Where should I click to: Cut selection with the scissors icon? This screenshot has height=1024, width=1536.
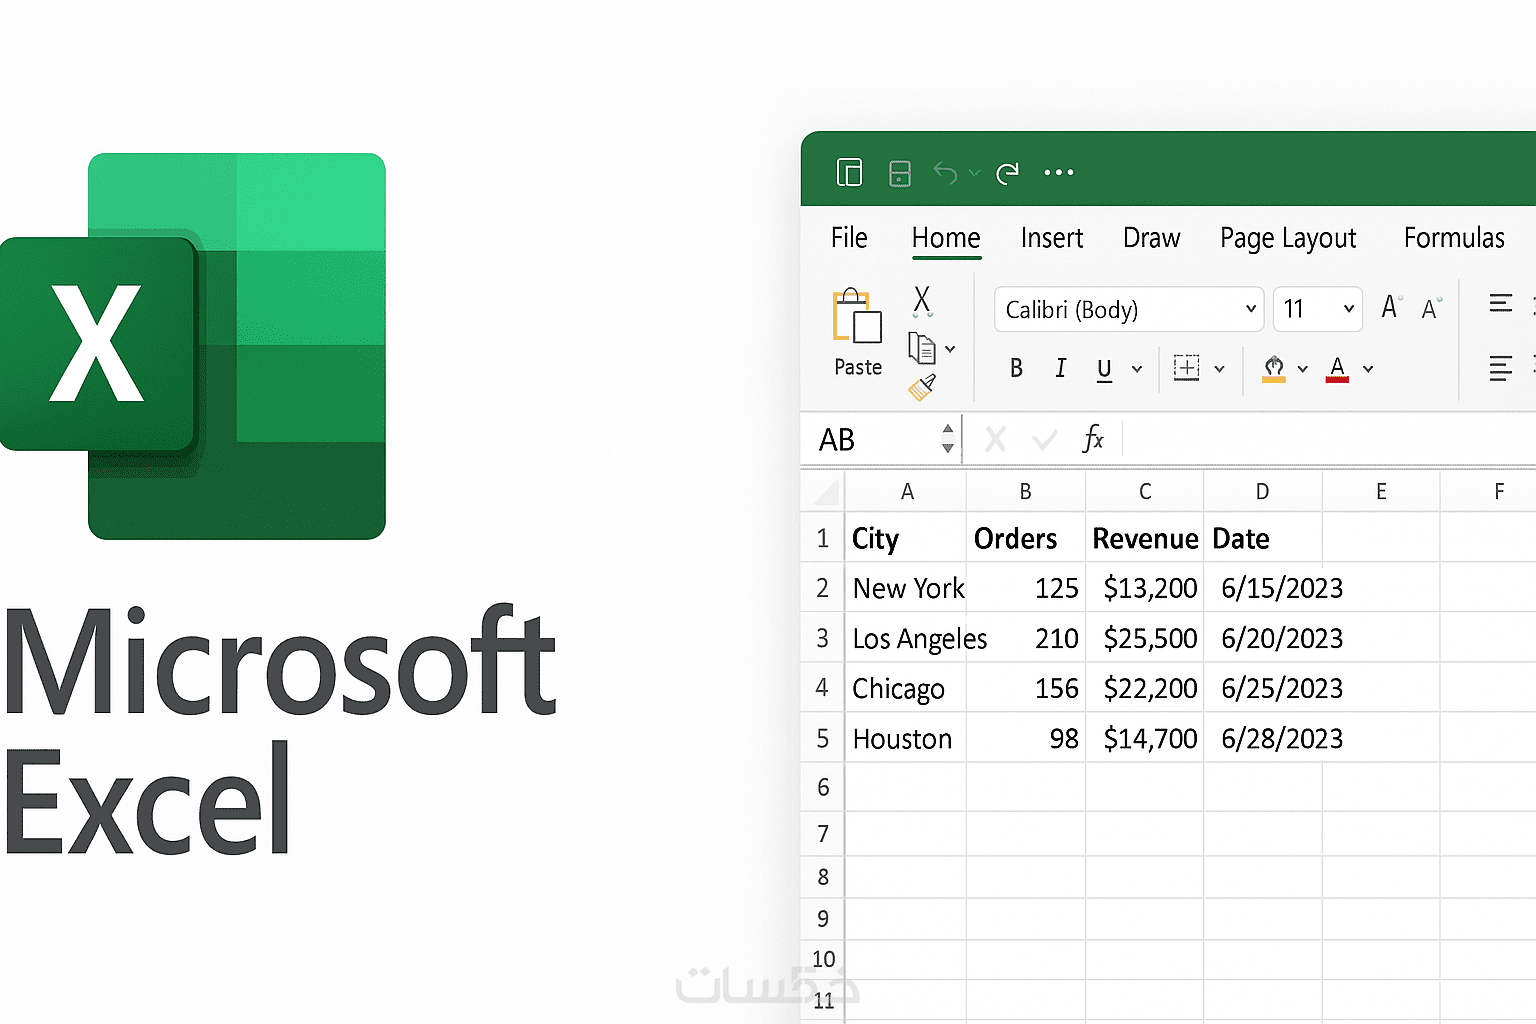coord(922,300)
